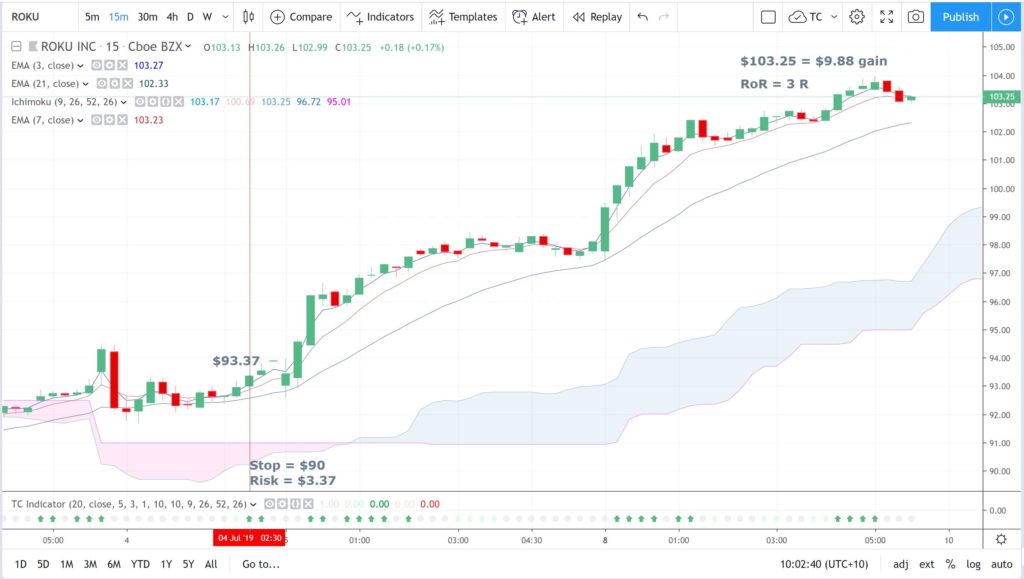Expand Ichimoku legend dropdown
This screenshot has height=579, width=1024.
[x=123, y=102]
